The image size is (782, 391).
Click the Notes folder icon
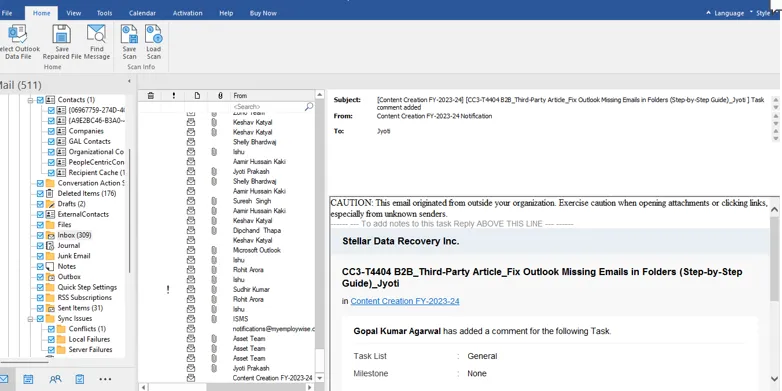50,266
